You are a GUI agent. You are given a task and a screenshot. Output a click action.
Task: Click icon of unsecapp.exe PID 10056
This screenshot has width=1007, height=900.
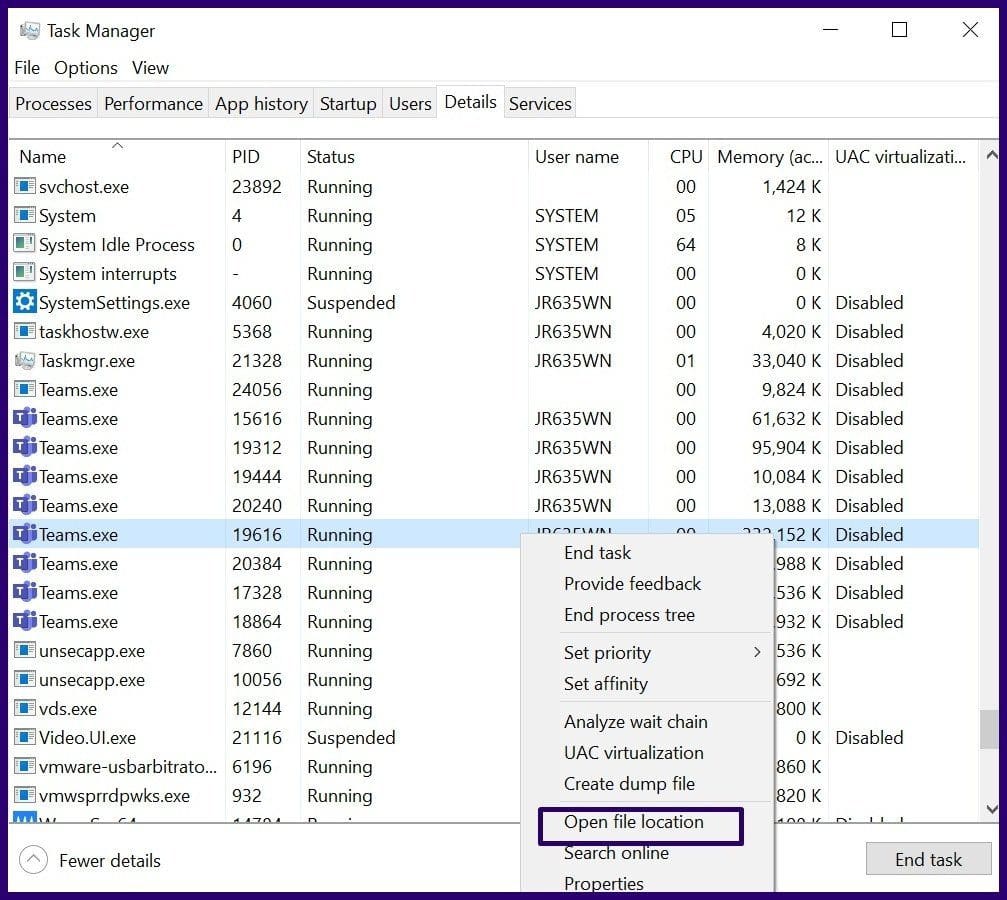[24, 679]
